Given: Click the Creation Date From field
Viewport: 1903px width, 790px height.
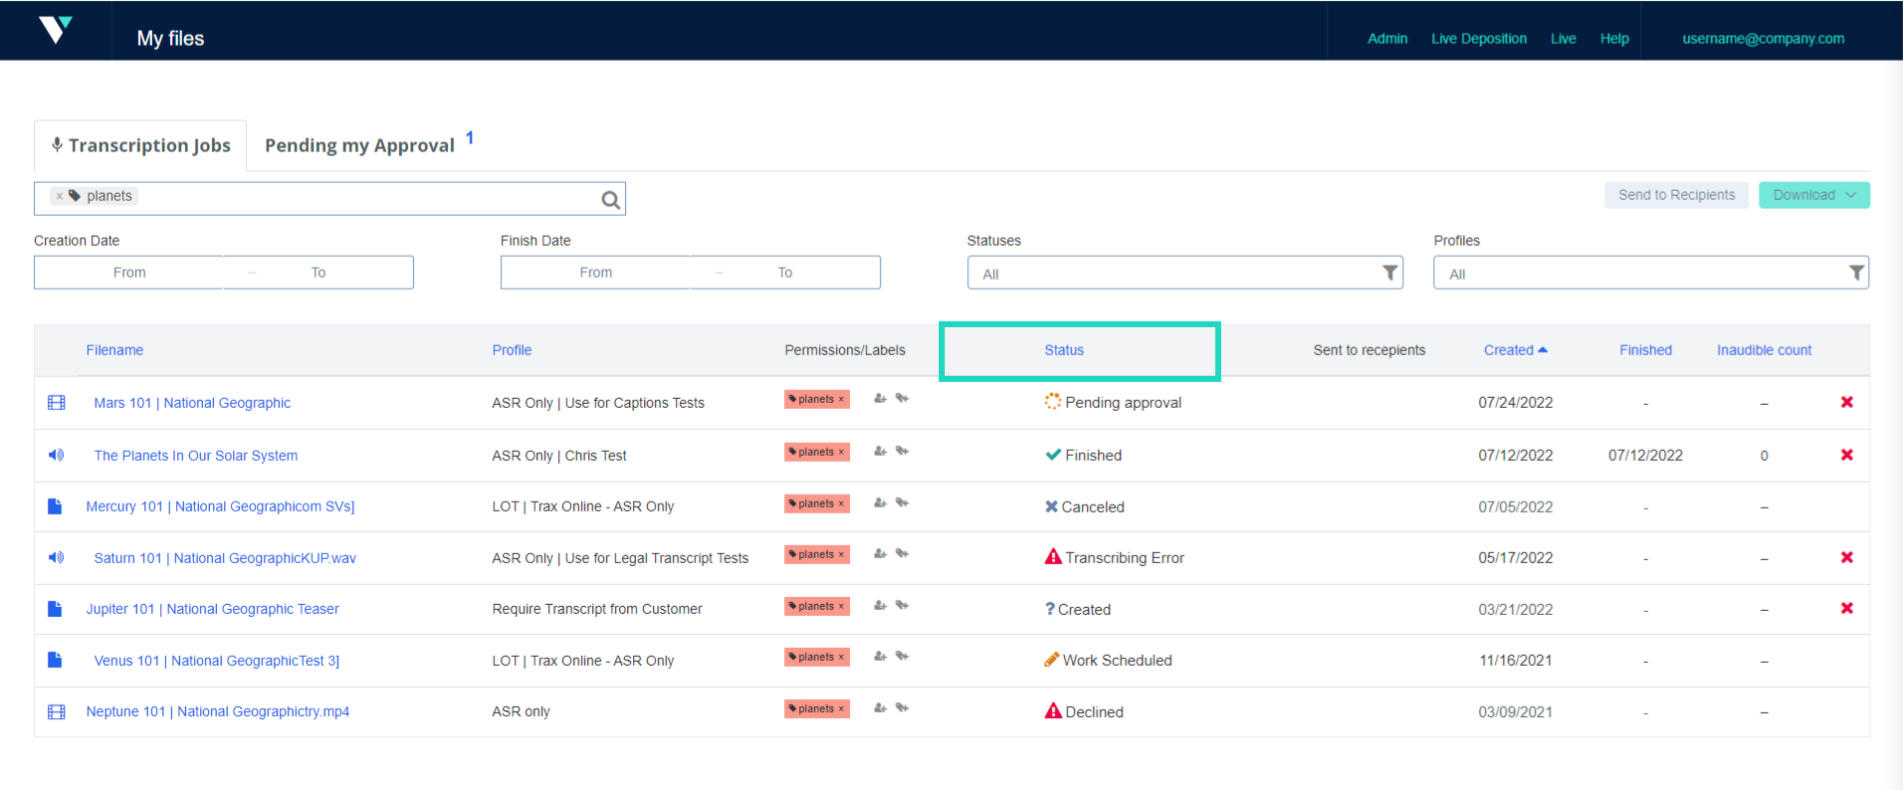Looking at the screenshot, I should pos(129,273).
